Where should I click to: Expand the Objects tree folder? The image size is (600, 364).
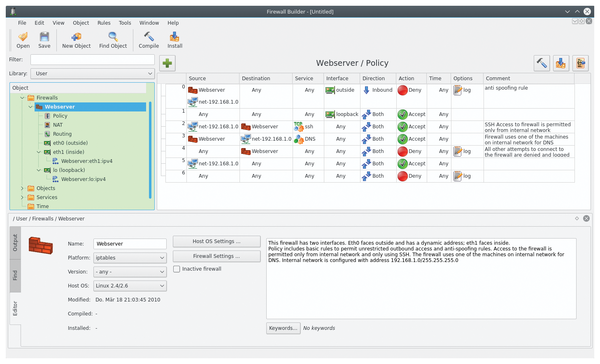(22, 188)
